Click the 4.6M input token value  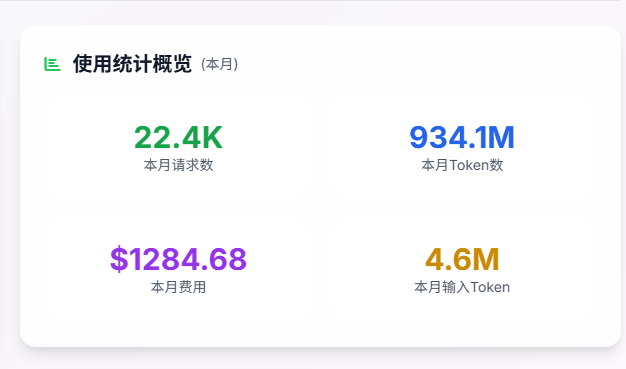pyautogui.click(x=462, y=259)
